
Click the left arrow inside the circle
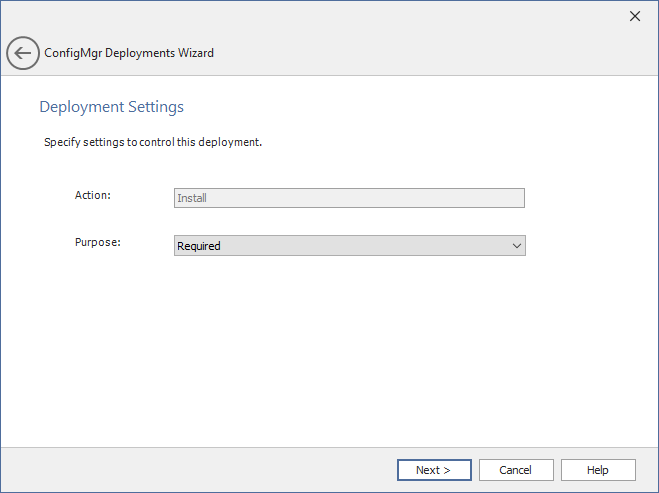click(23, 53)
